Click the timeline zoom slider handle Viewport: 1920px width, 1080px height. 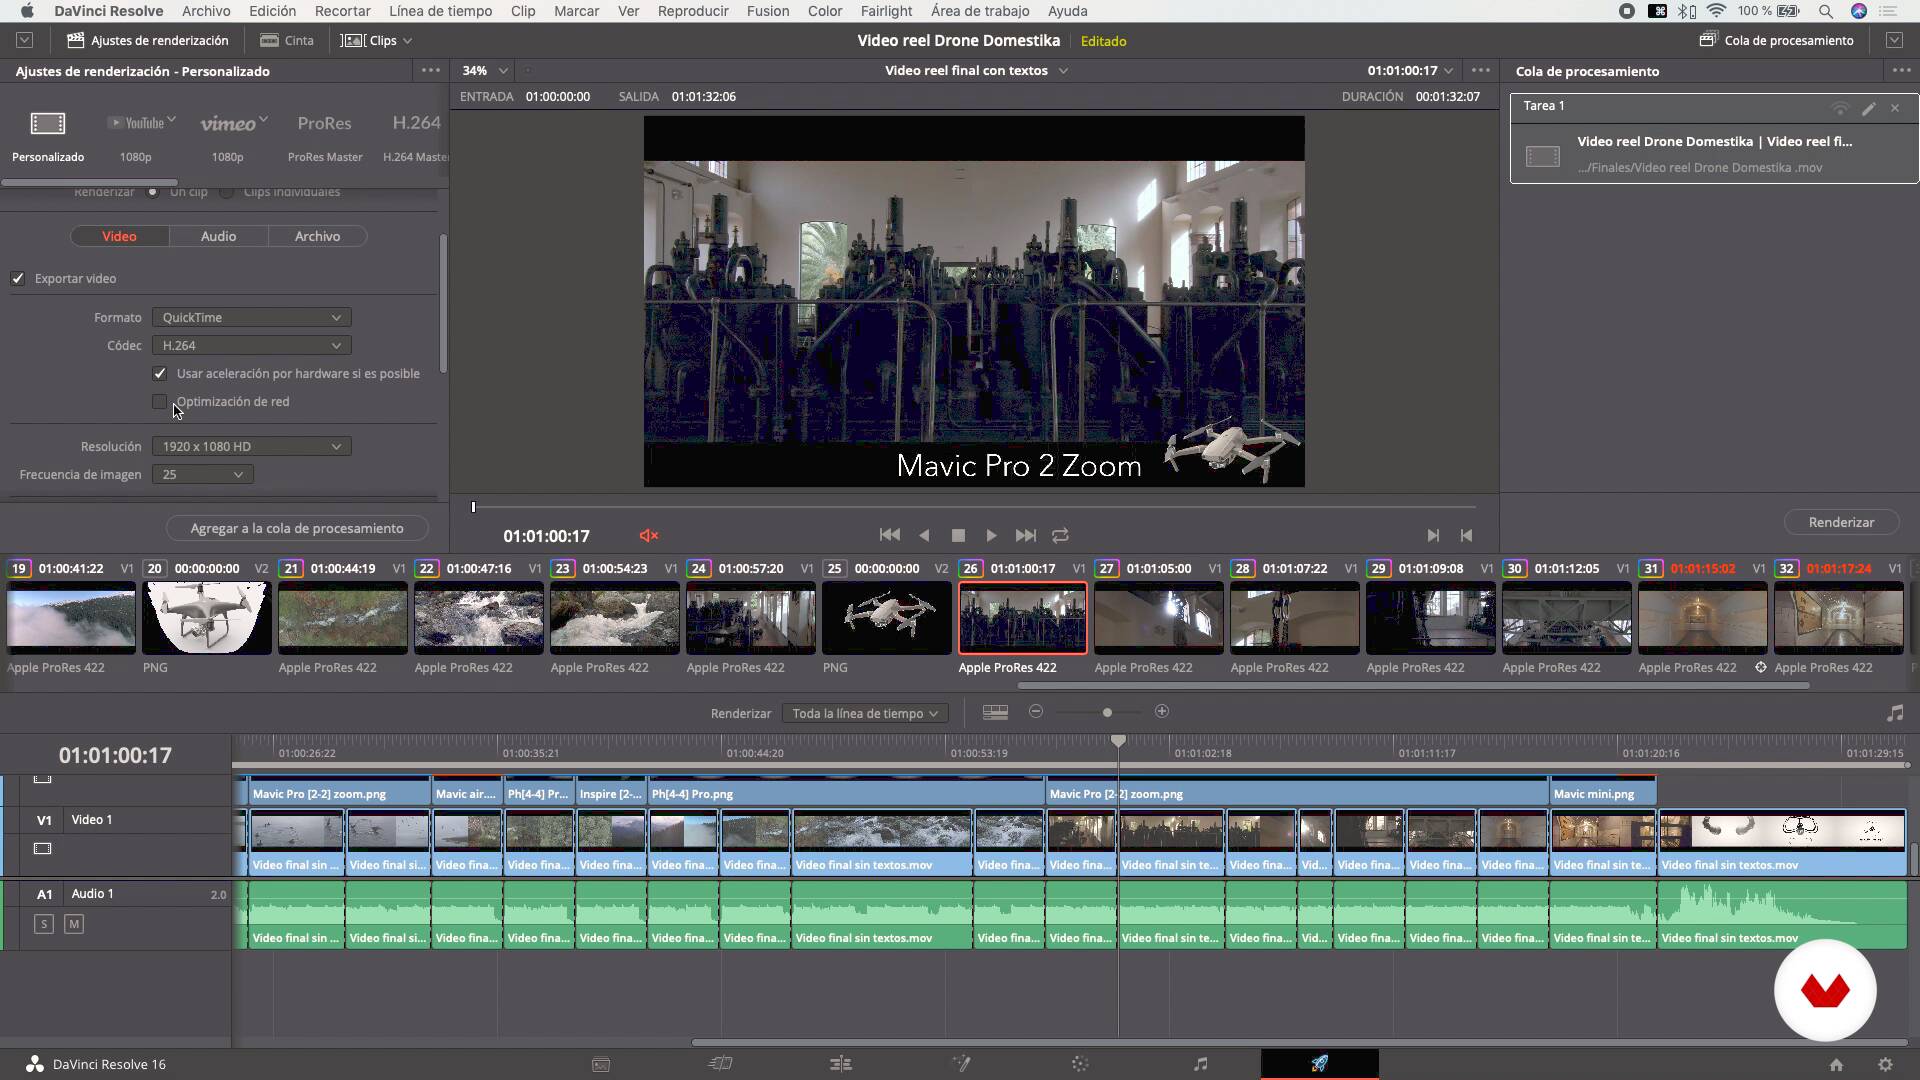pos(1107,713)
